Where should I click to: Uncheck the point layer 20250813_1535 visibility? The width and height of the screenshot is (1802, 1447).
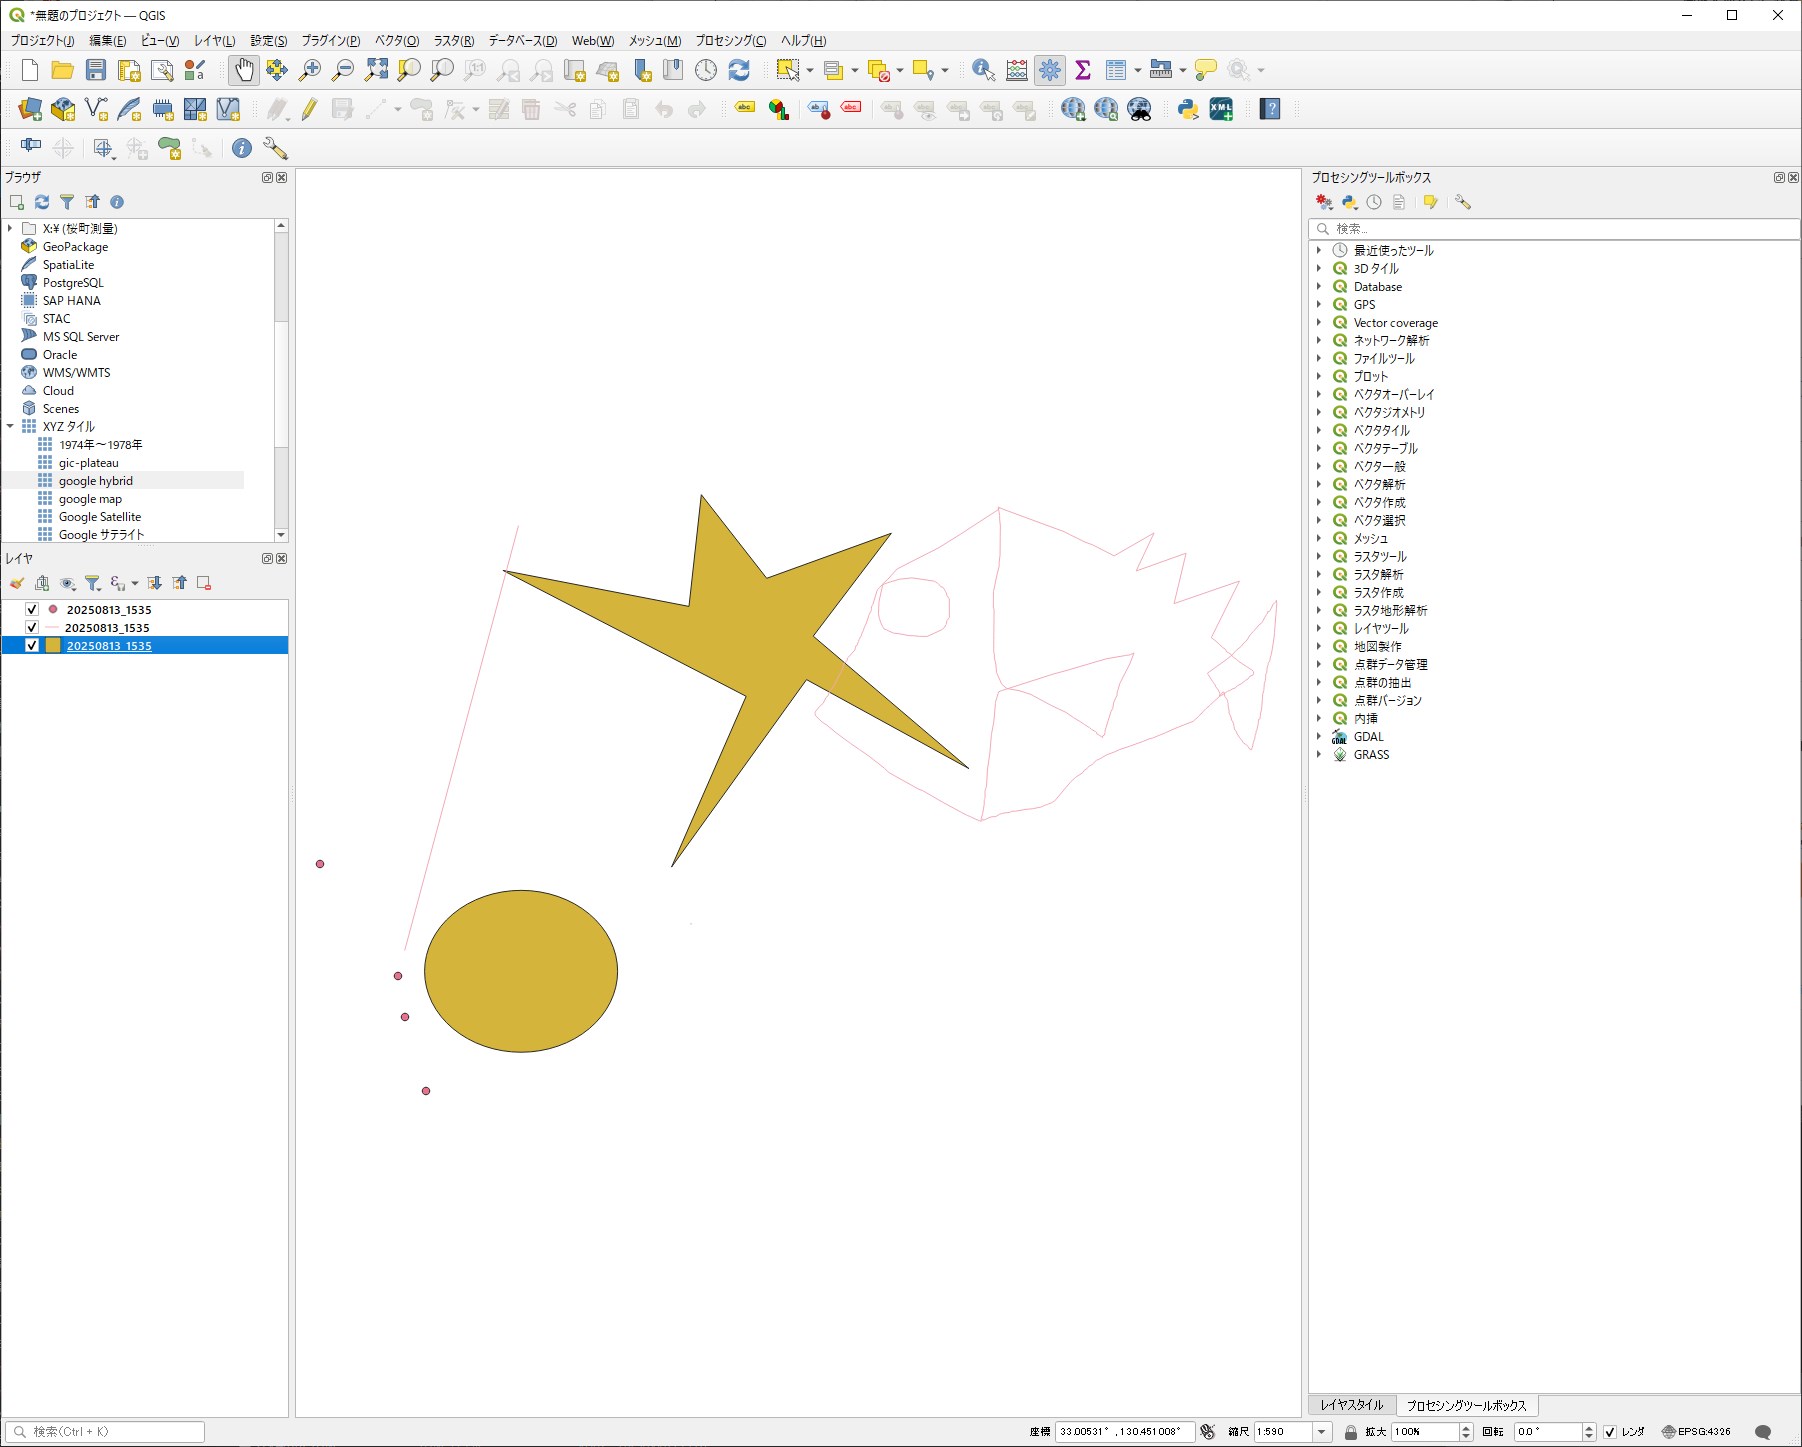[32, 610]
